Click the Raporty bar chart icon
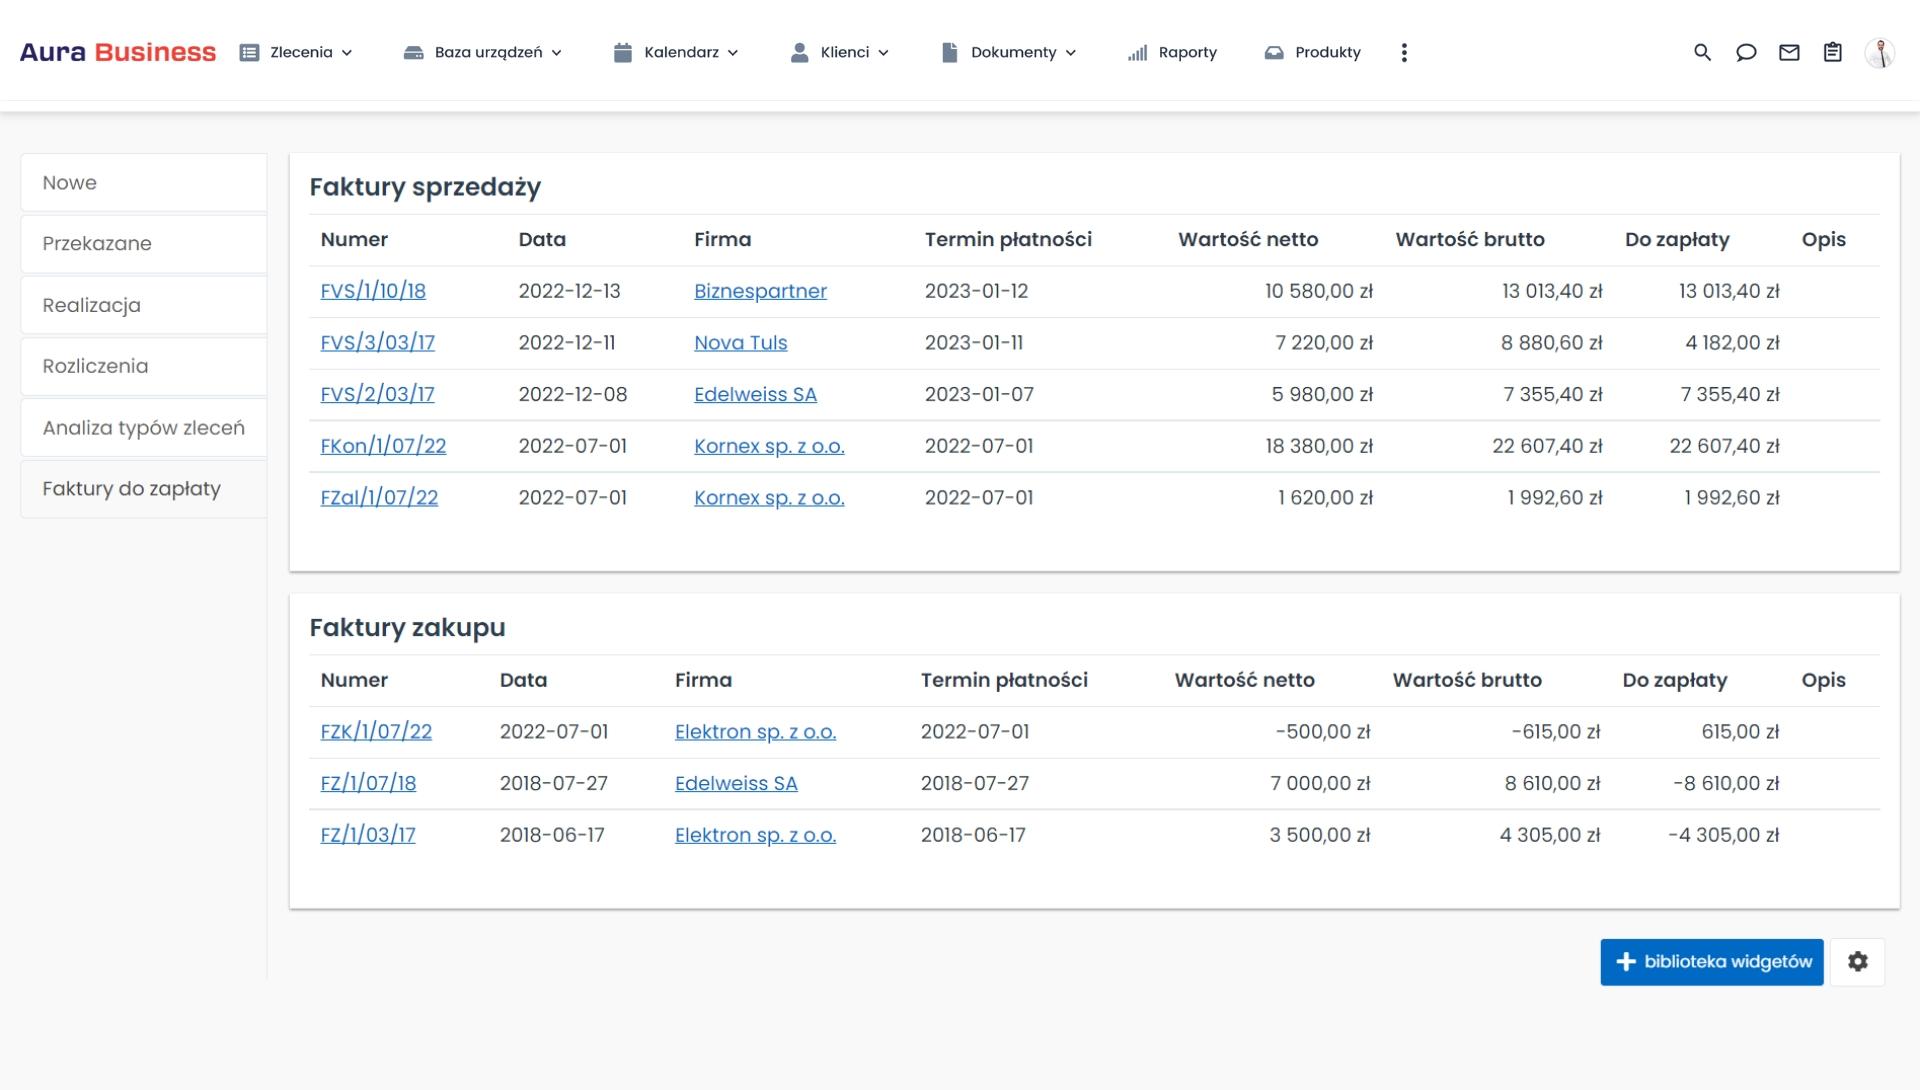The image size is (1920, 1090). [x=1137, y=52]
